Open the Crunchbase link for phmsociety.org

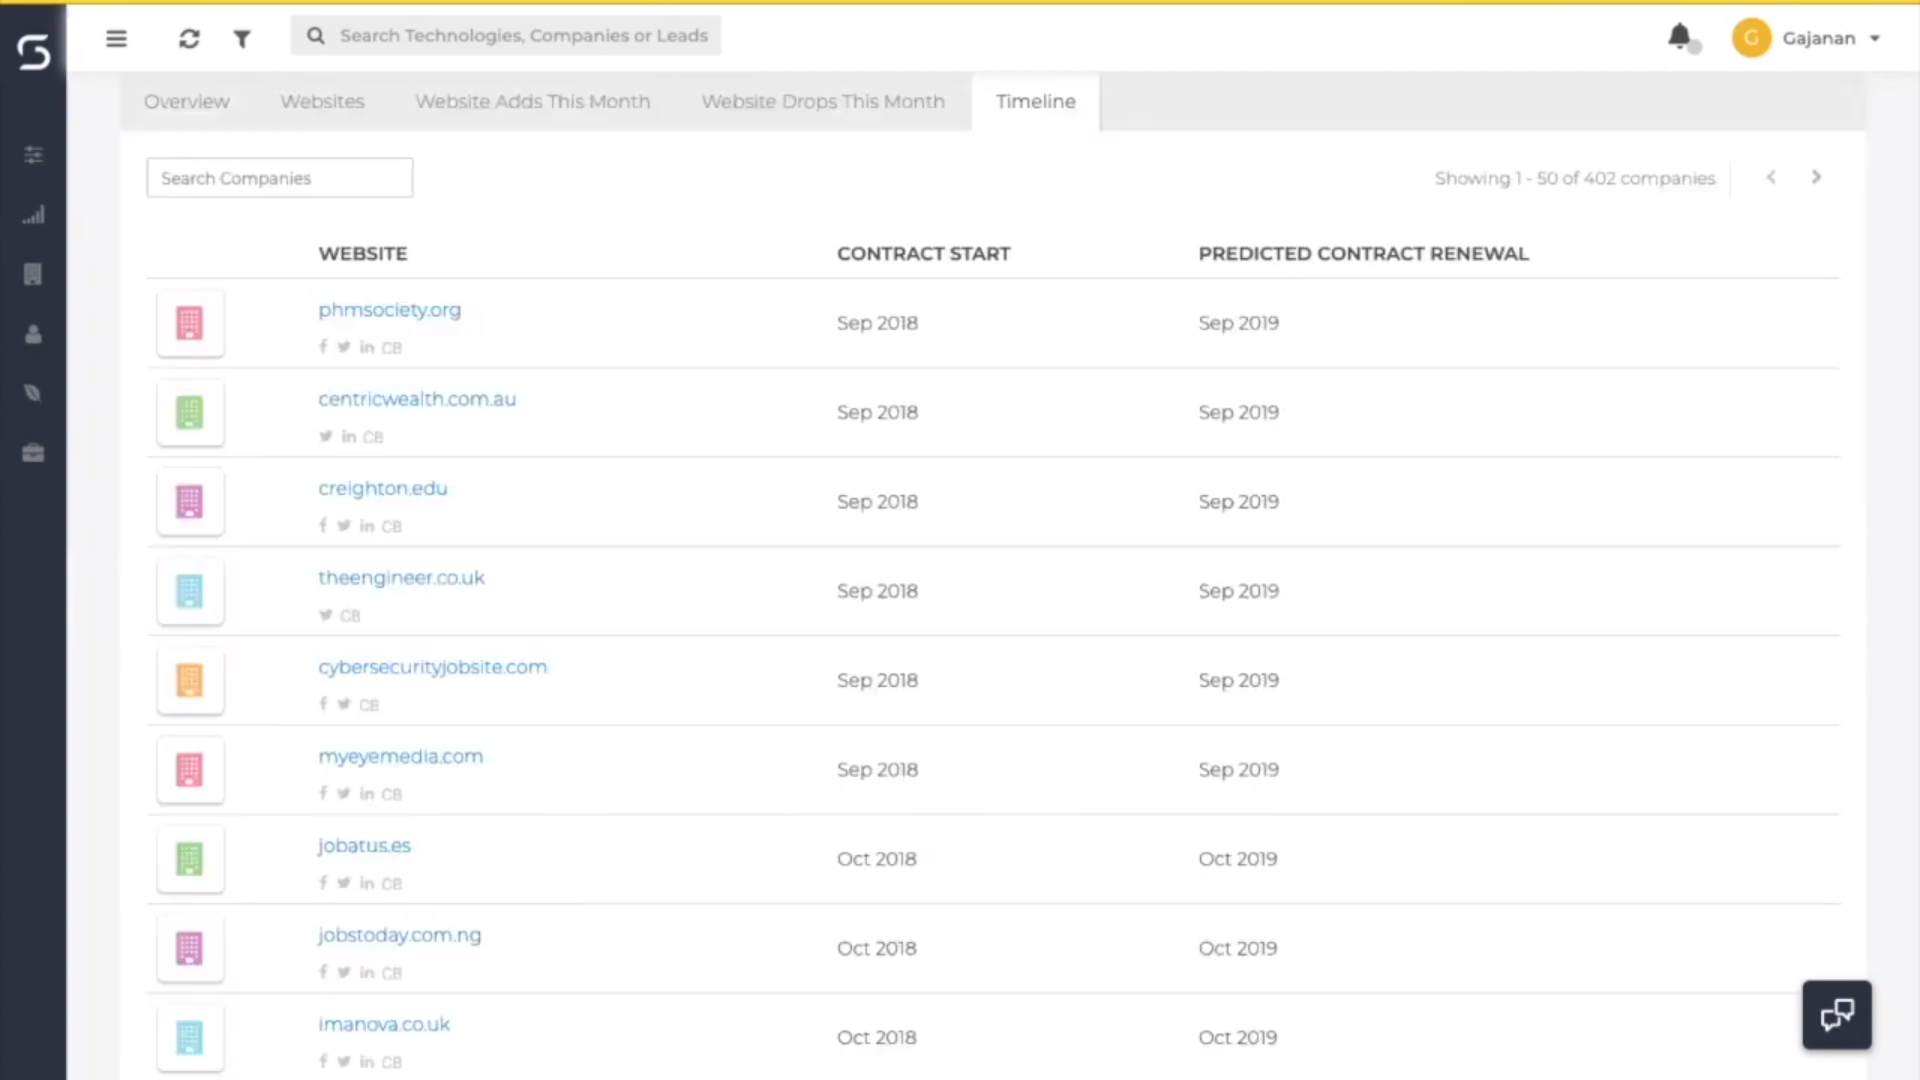pos(391,347)
